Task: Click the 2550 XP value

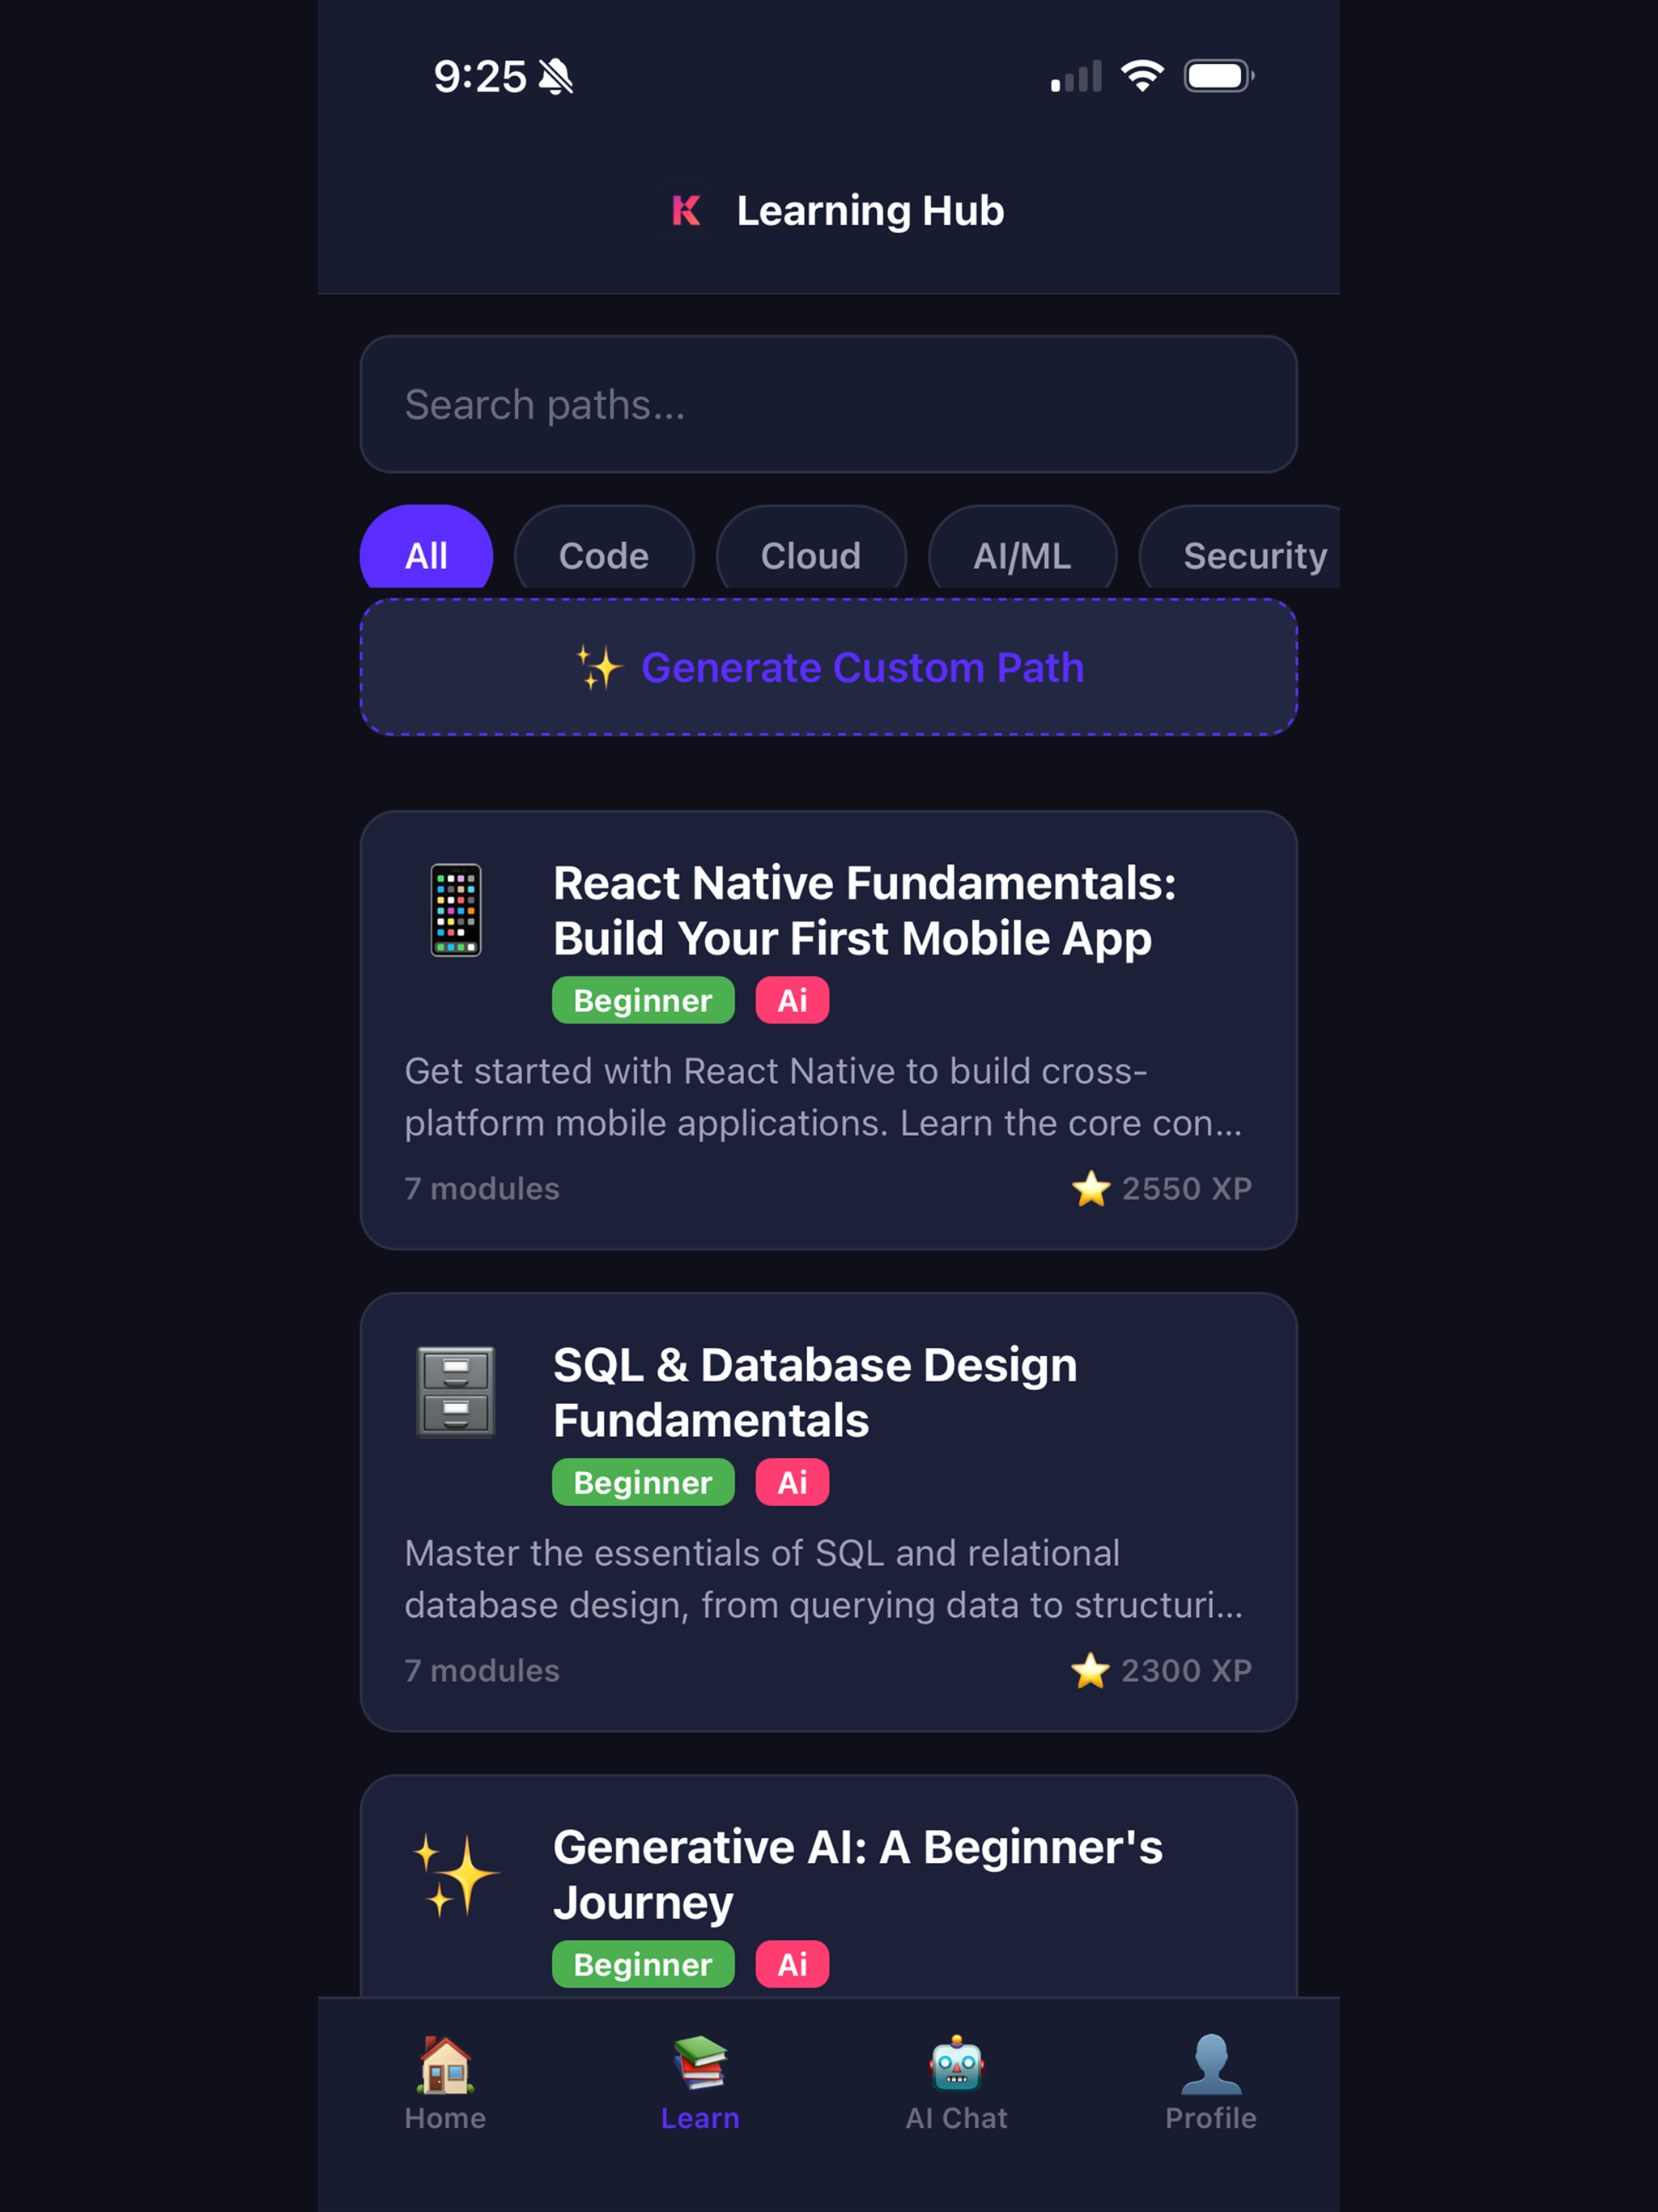Action: 1187,1188
